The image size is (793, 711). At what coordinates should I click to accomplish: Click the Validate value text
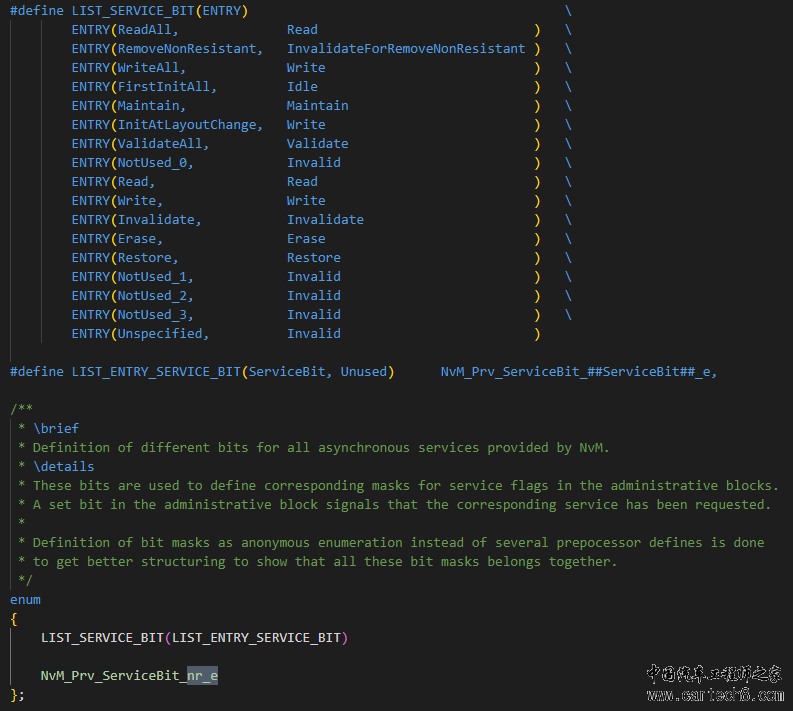pos(317,144)
